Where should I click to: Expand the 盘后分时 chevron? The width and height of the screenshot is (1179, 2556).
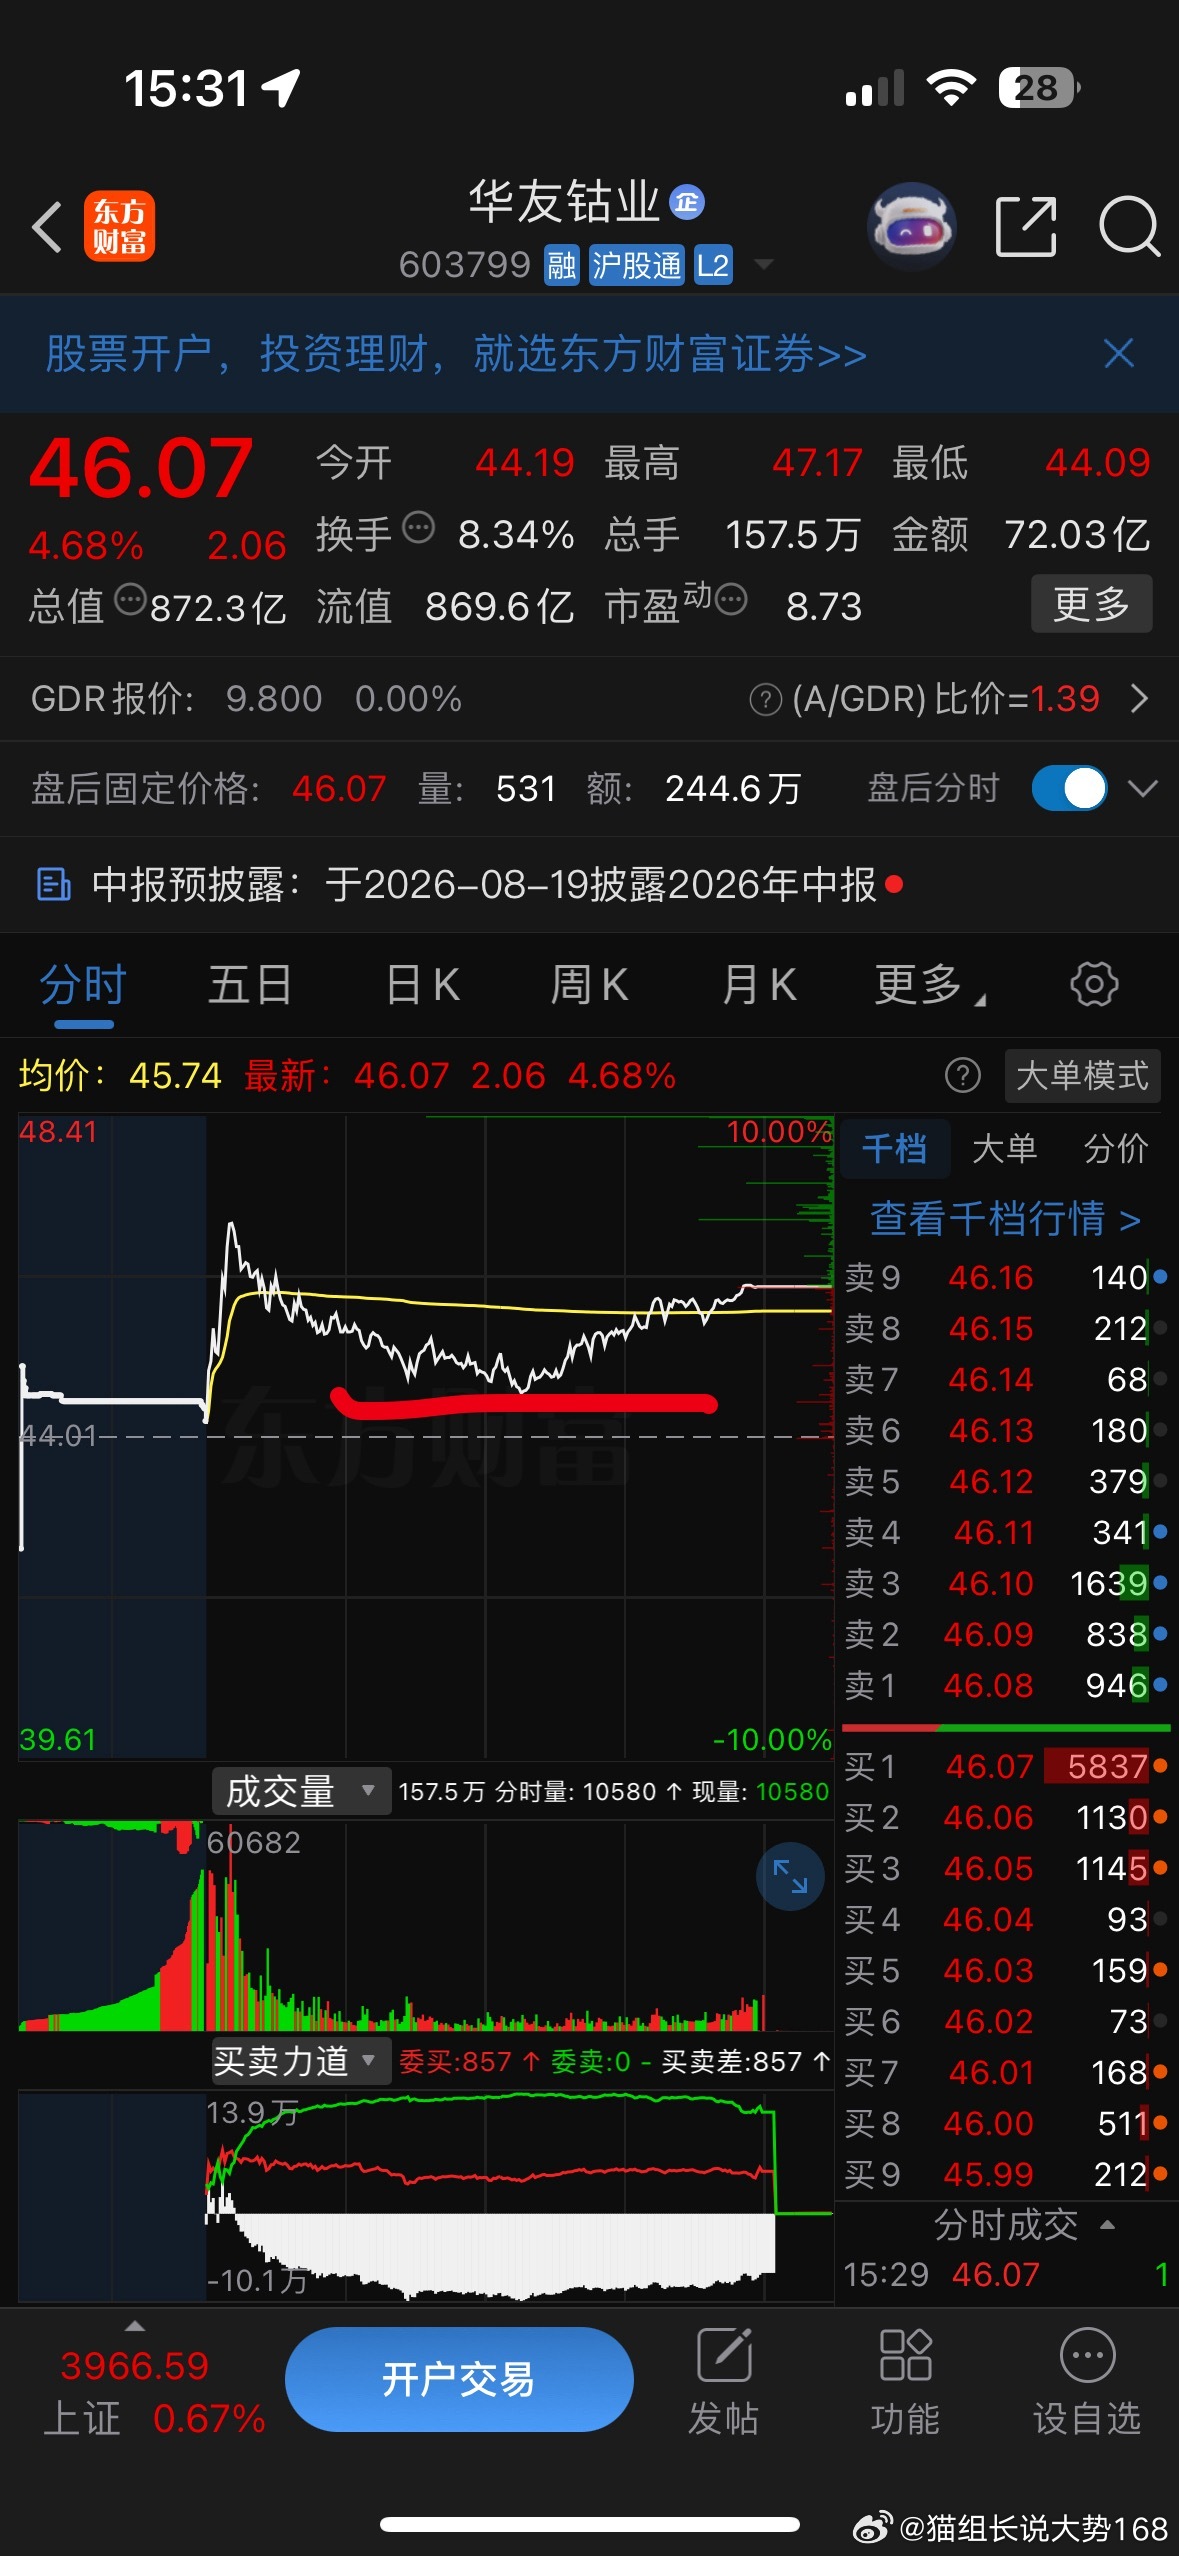1142,788
